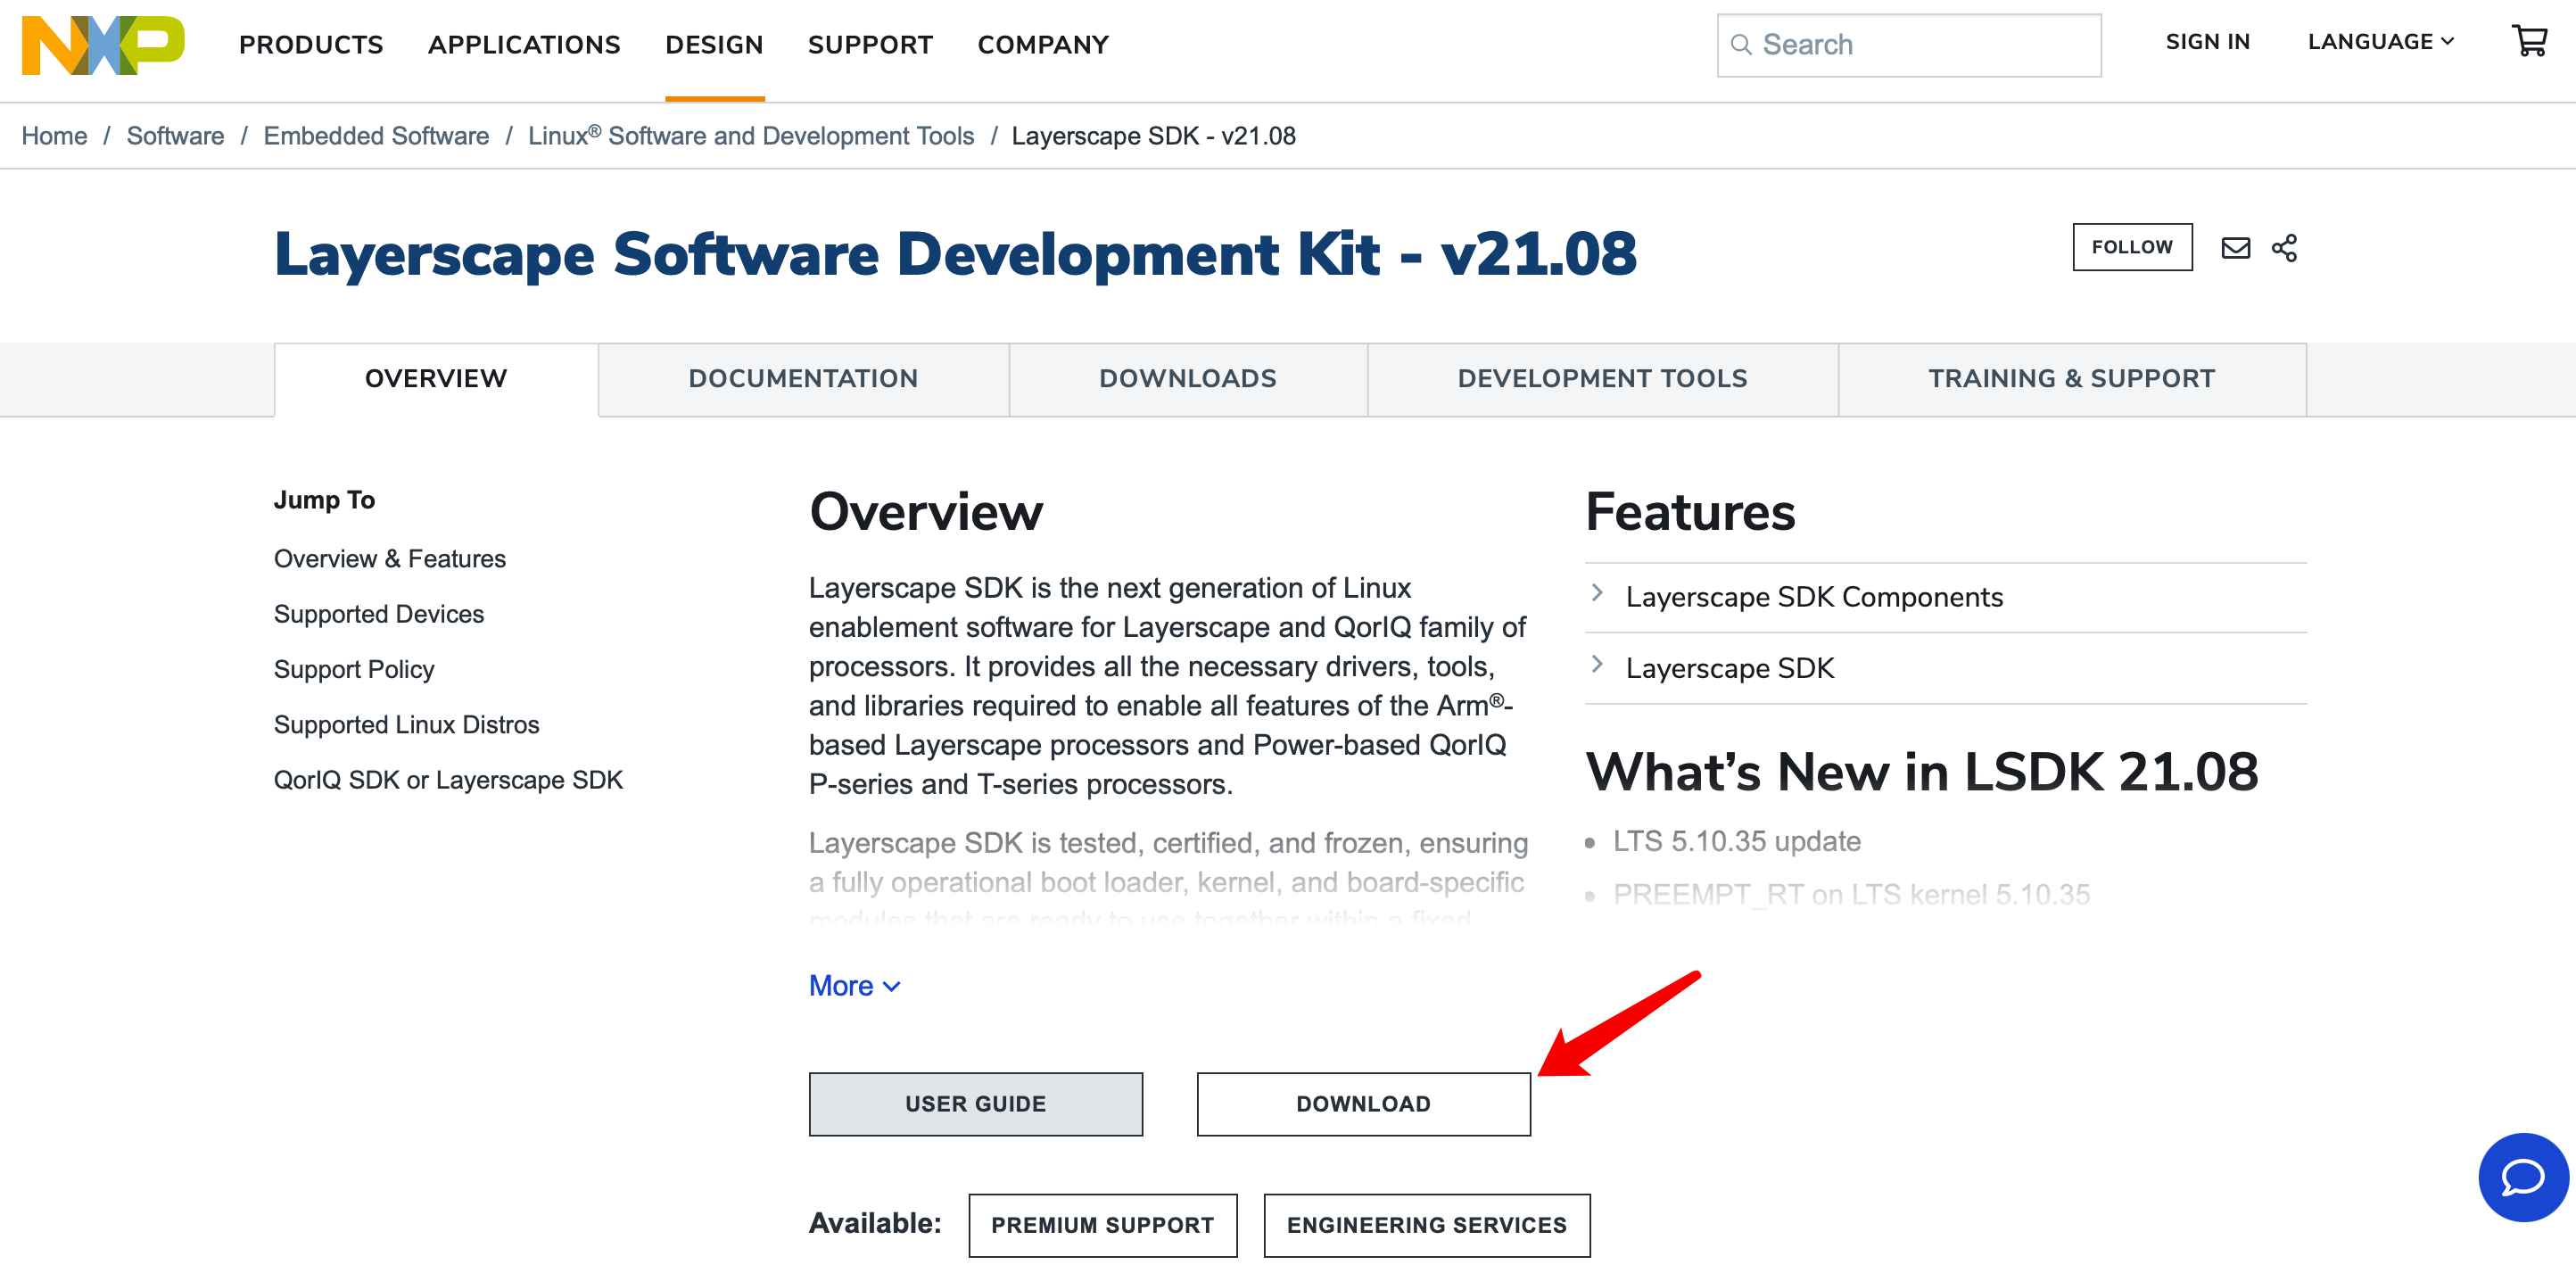2576x1265 pixels.
Task: Click into the Search field
Action: click(x=1920, y=45)
